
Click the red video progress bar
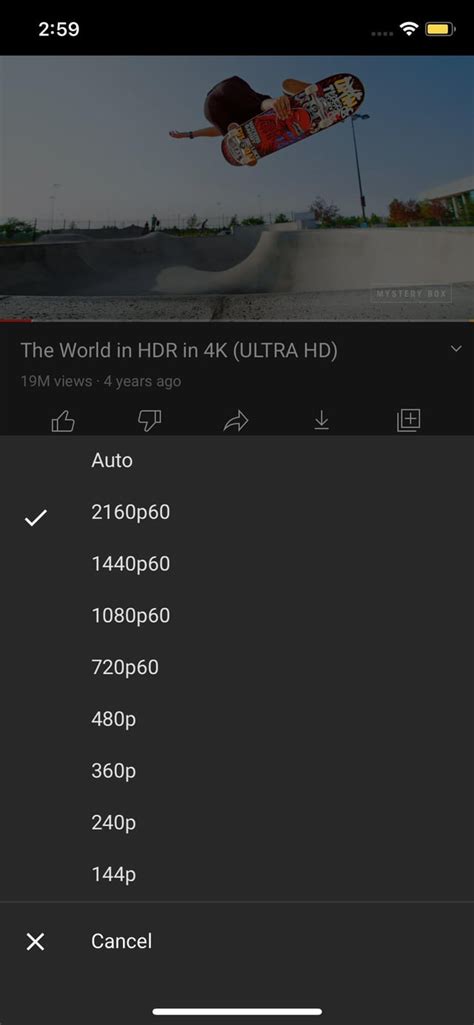click(x=16, y=320)
